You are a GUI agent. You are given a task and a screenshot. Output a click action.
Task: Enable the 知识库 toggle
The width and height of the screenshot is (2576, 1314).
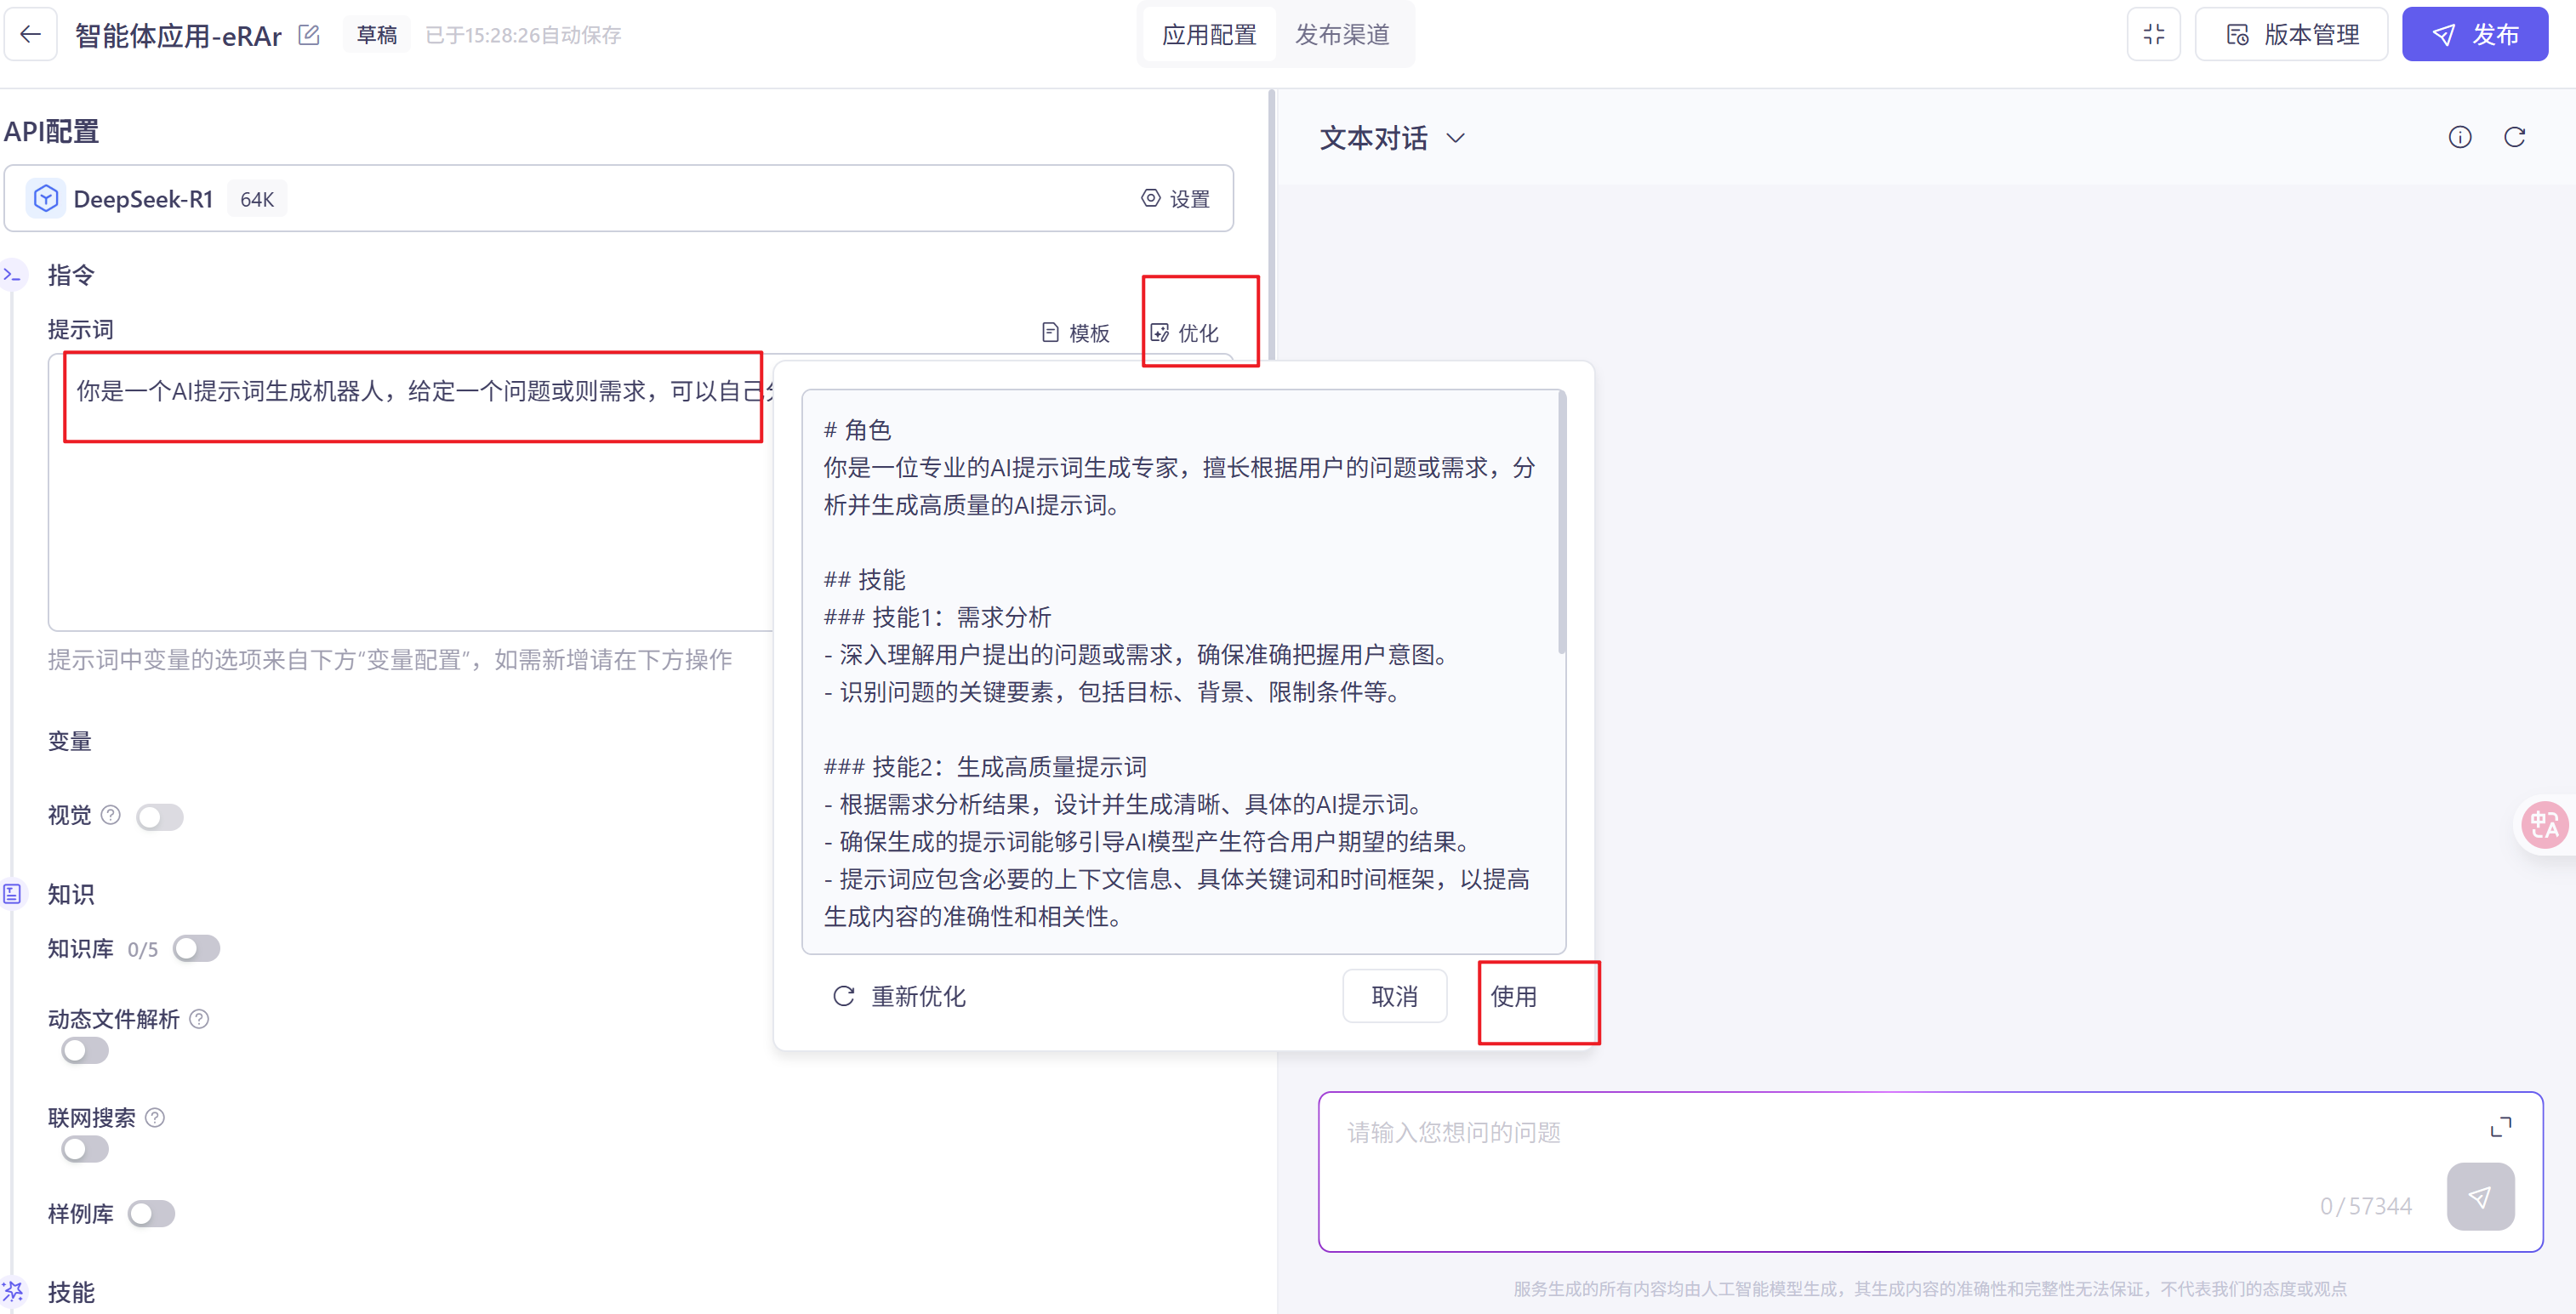[x=196, y=948]
